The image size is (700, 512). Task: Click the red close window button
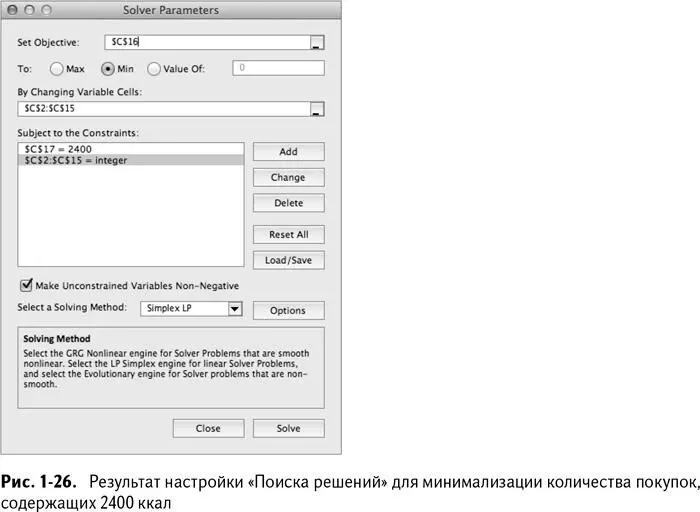[13, 10]
